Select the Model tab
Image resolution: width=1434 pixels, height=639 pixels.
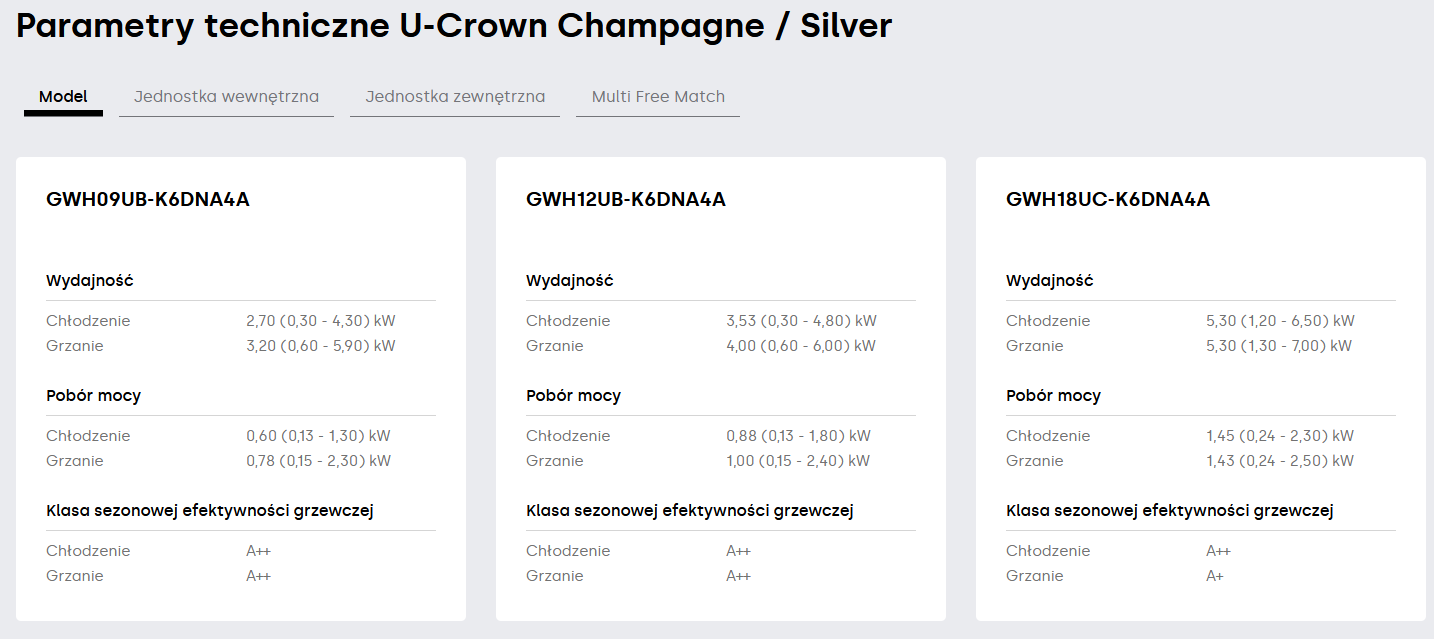(63, 97)
